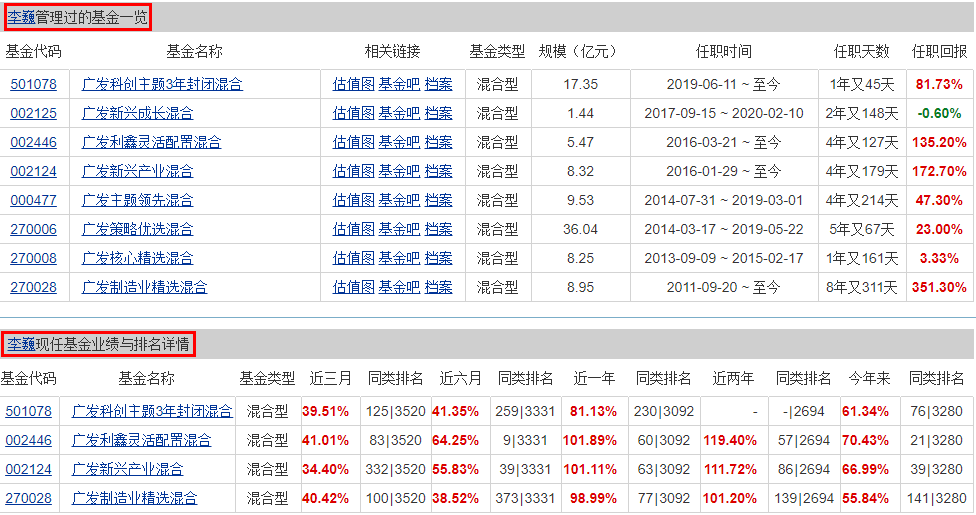Open 估值图 link for fund 501078
The width and height of the screenshot is (976, 515).
354,84
